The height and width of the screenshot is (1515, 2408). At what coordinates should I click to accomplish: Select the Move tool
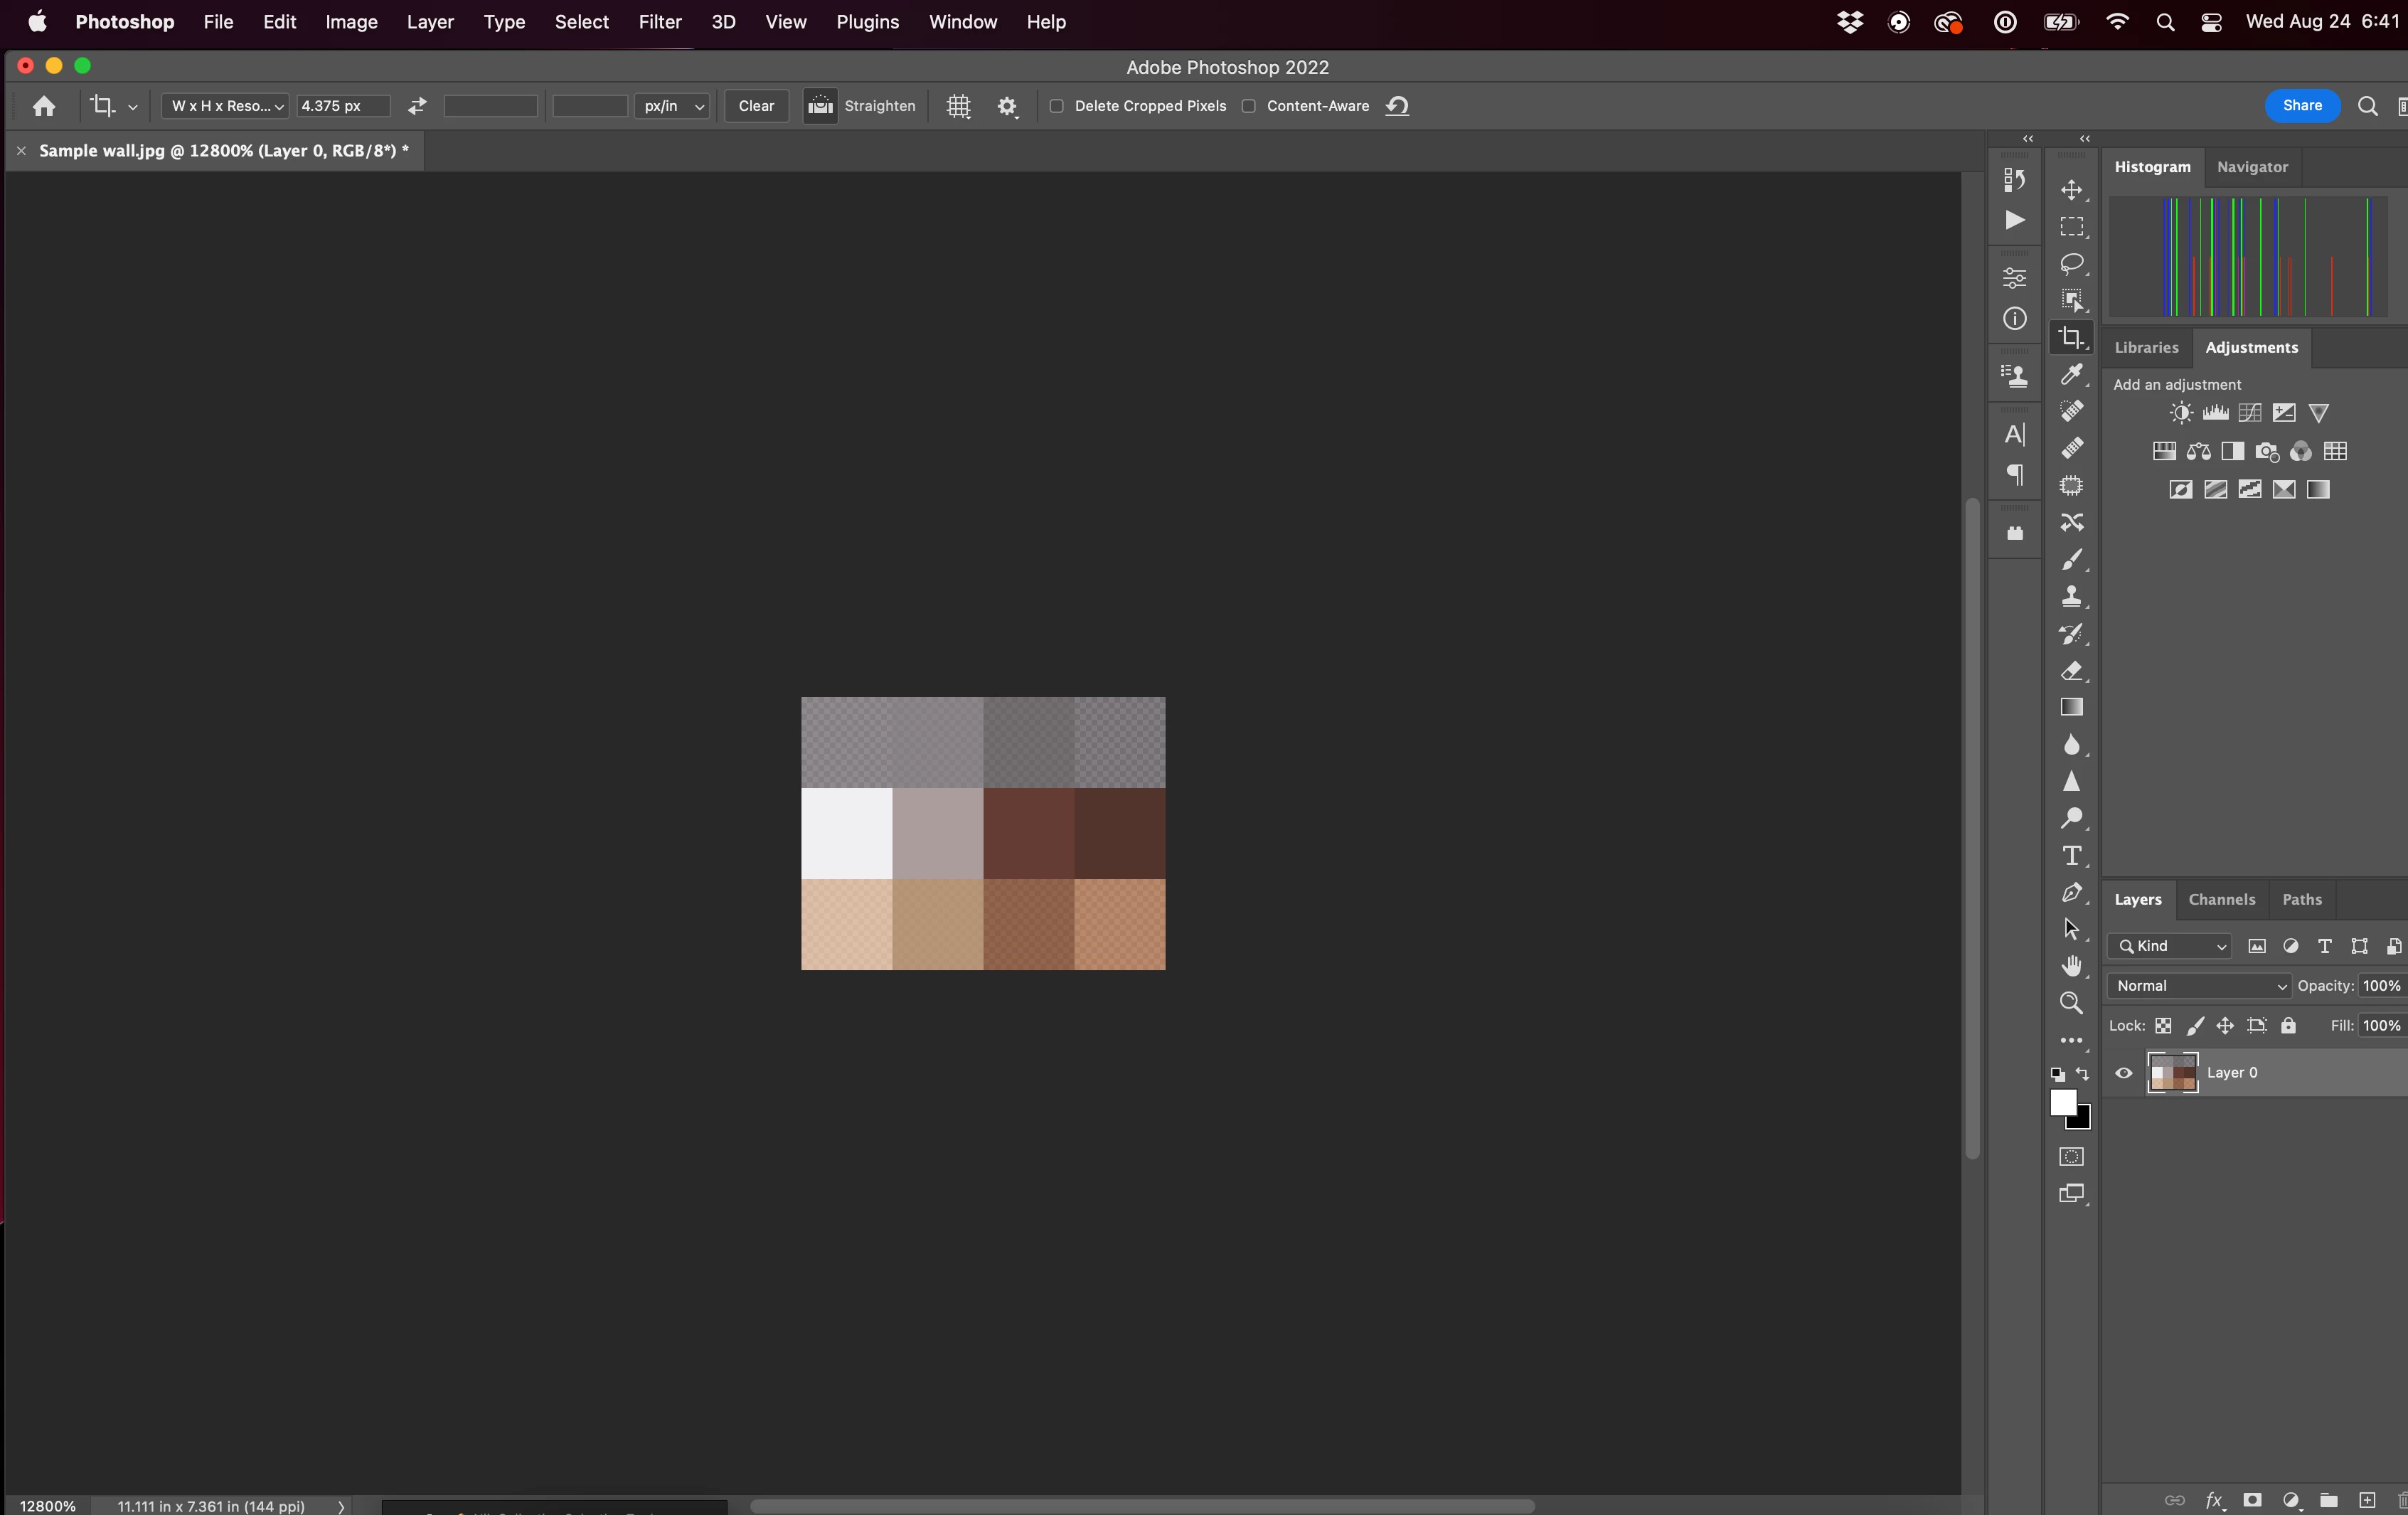2071,190
